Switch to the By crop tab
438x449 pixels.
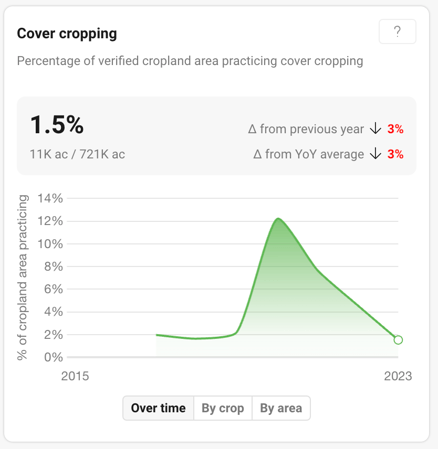pyautogui.click(x=223, y=408)
